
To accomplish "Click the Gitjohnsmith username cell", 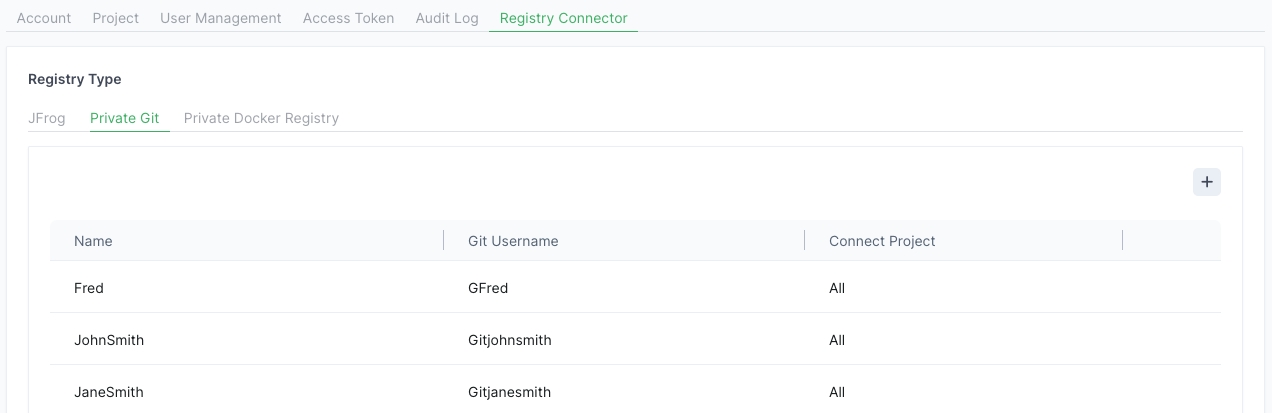I will (x=510, y=340).
